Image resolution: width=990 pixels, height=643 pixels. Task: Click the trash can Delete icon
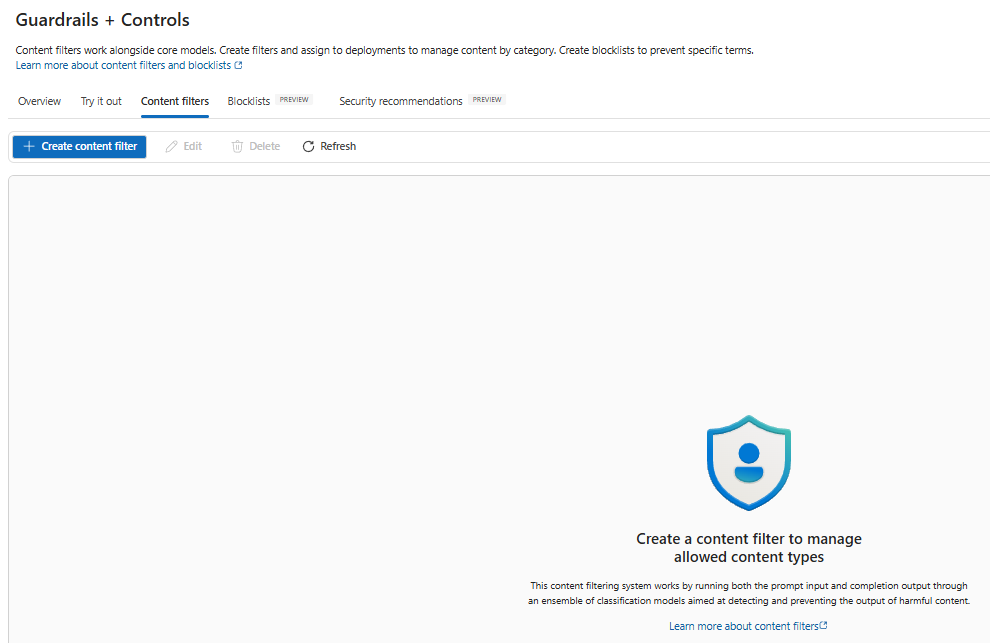pos(237,147)
